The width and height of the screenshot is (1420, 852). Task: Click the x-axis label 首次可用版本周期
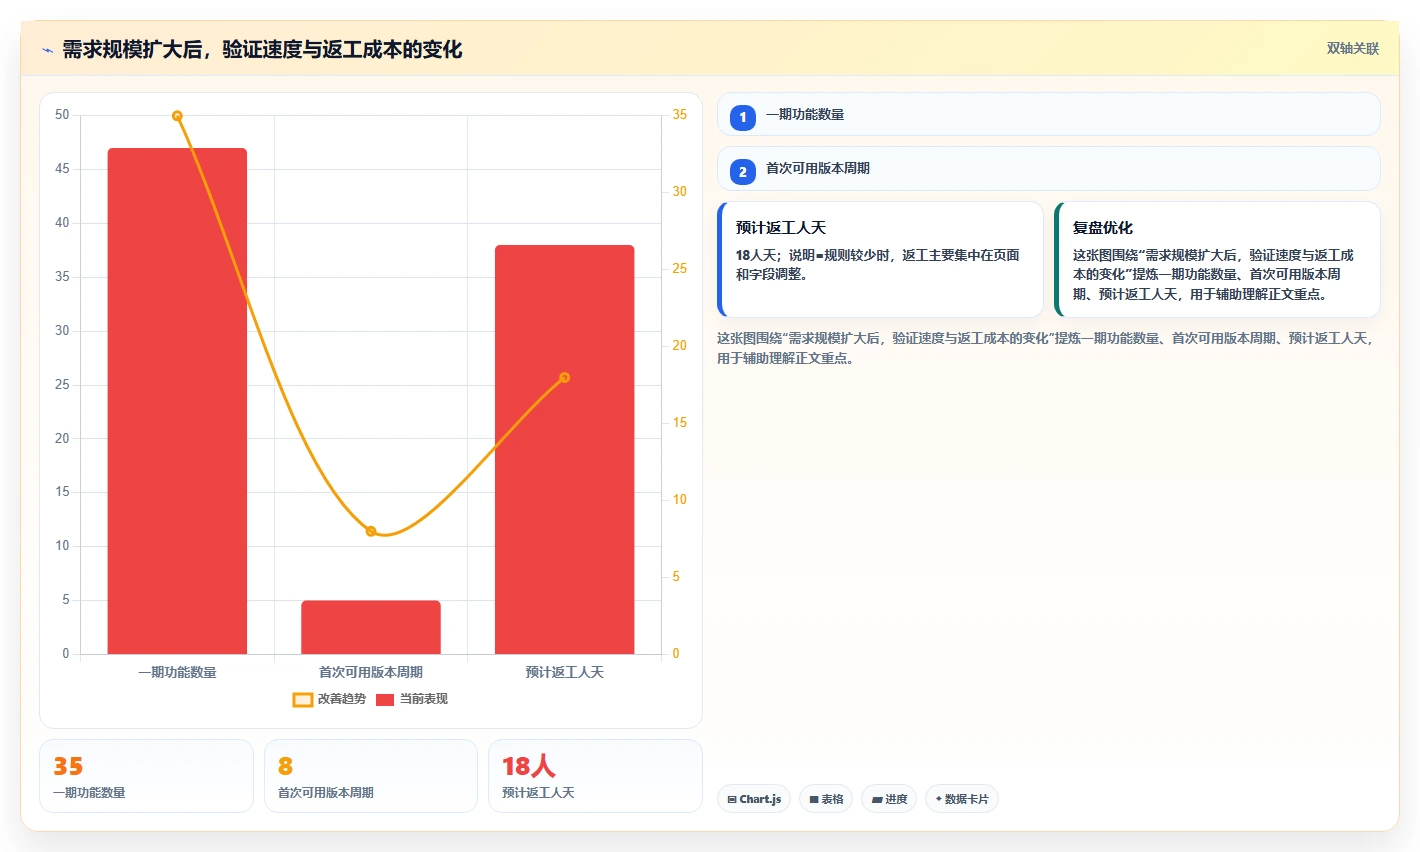click(371, 672)
